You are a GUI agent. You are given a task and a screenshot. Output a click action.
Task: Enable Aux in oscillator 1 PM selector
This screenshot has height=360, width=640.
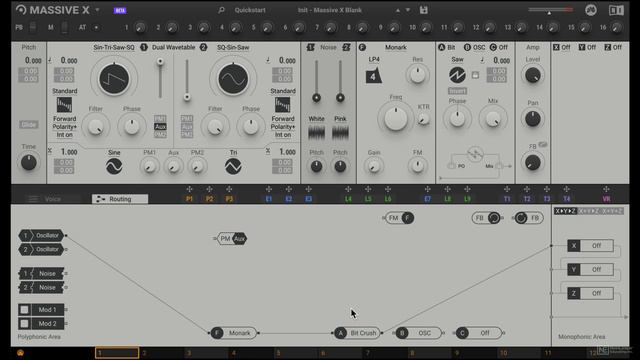click(x=160, y=127)
